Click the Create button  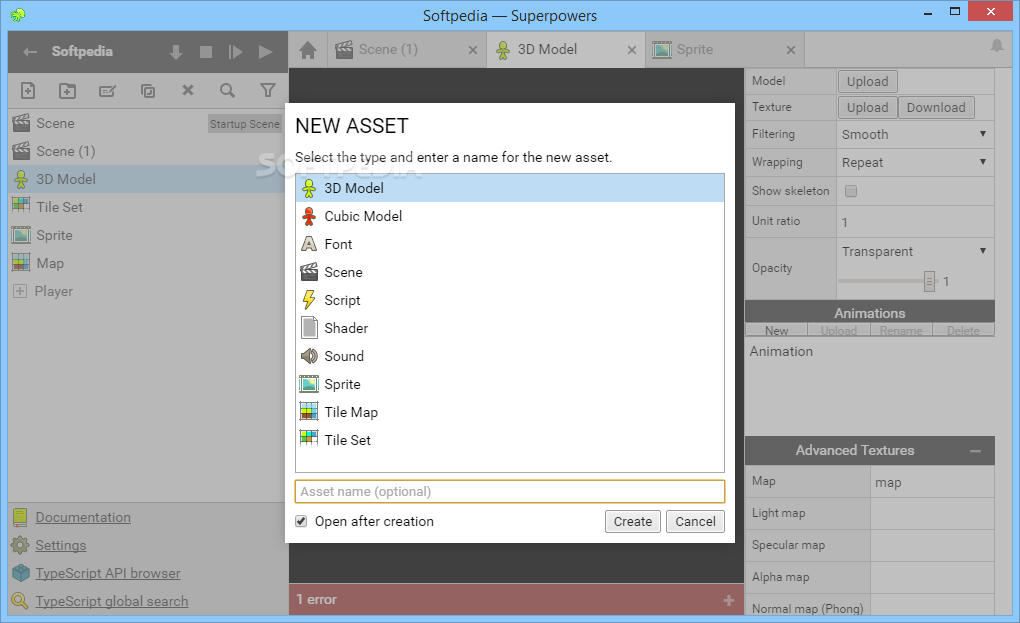pos(633,522)
